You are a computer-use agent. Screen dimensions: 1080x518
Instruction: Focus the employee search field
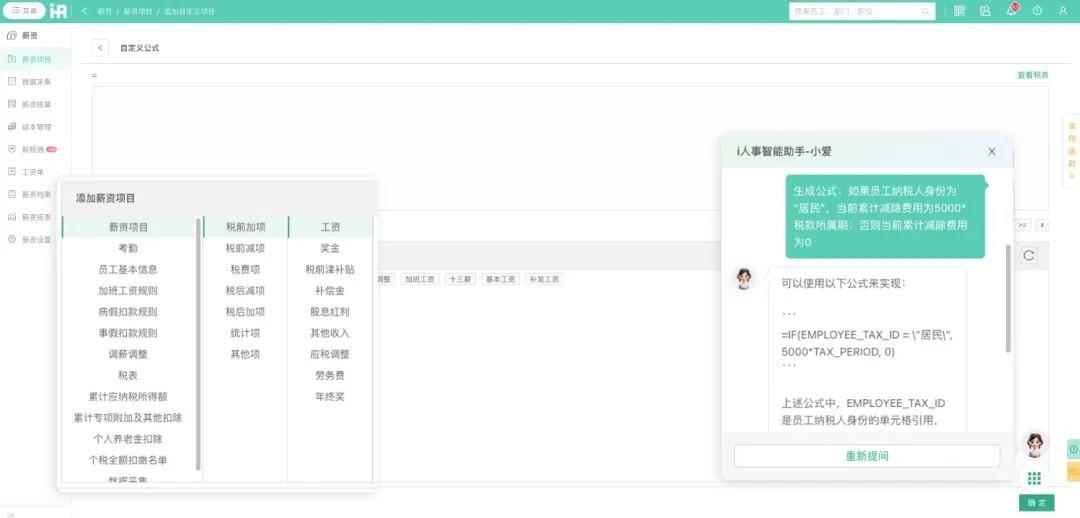(862, 11)
